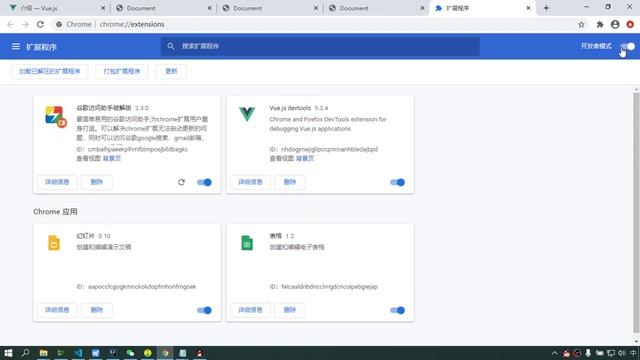
Task: Go back to previous page
Action: [x=10, y=24]
